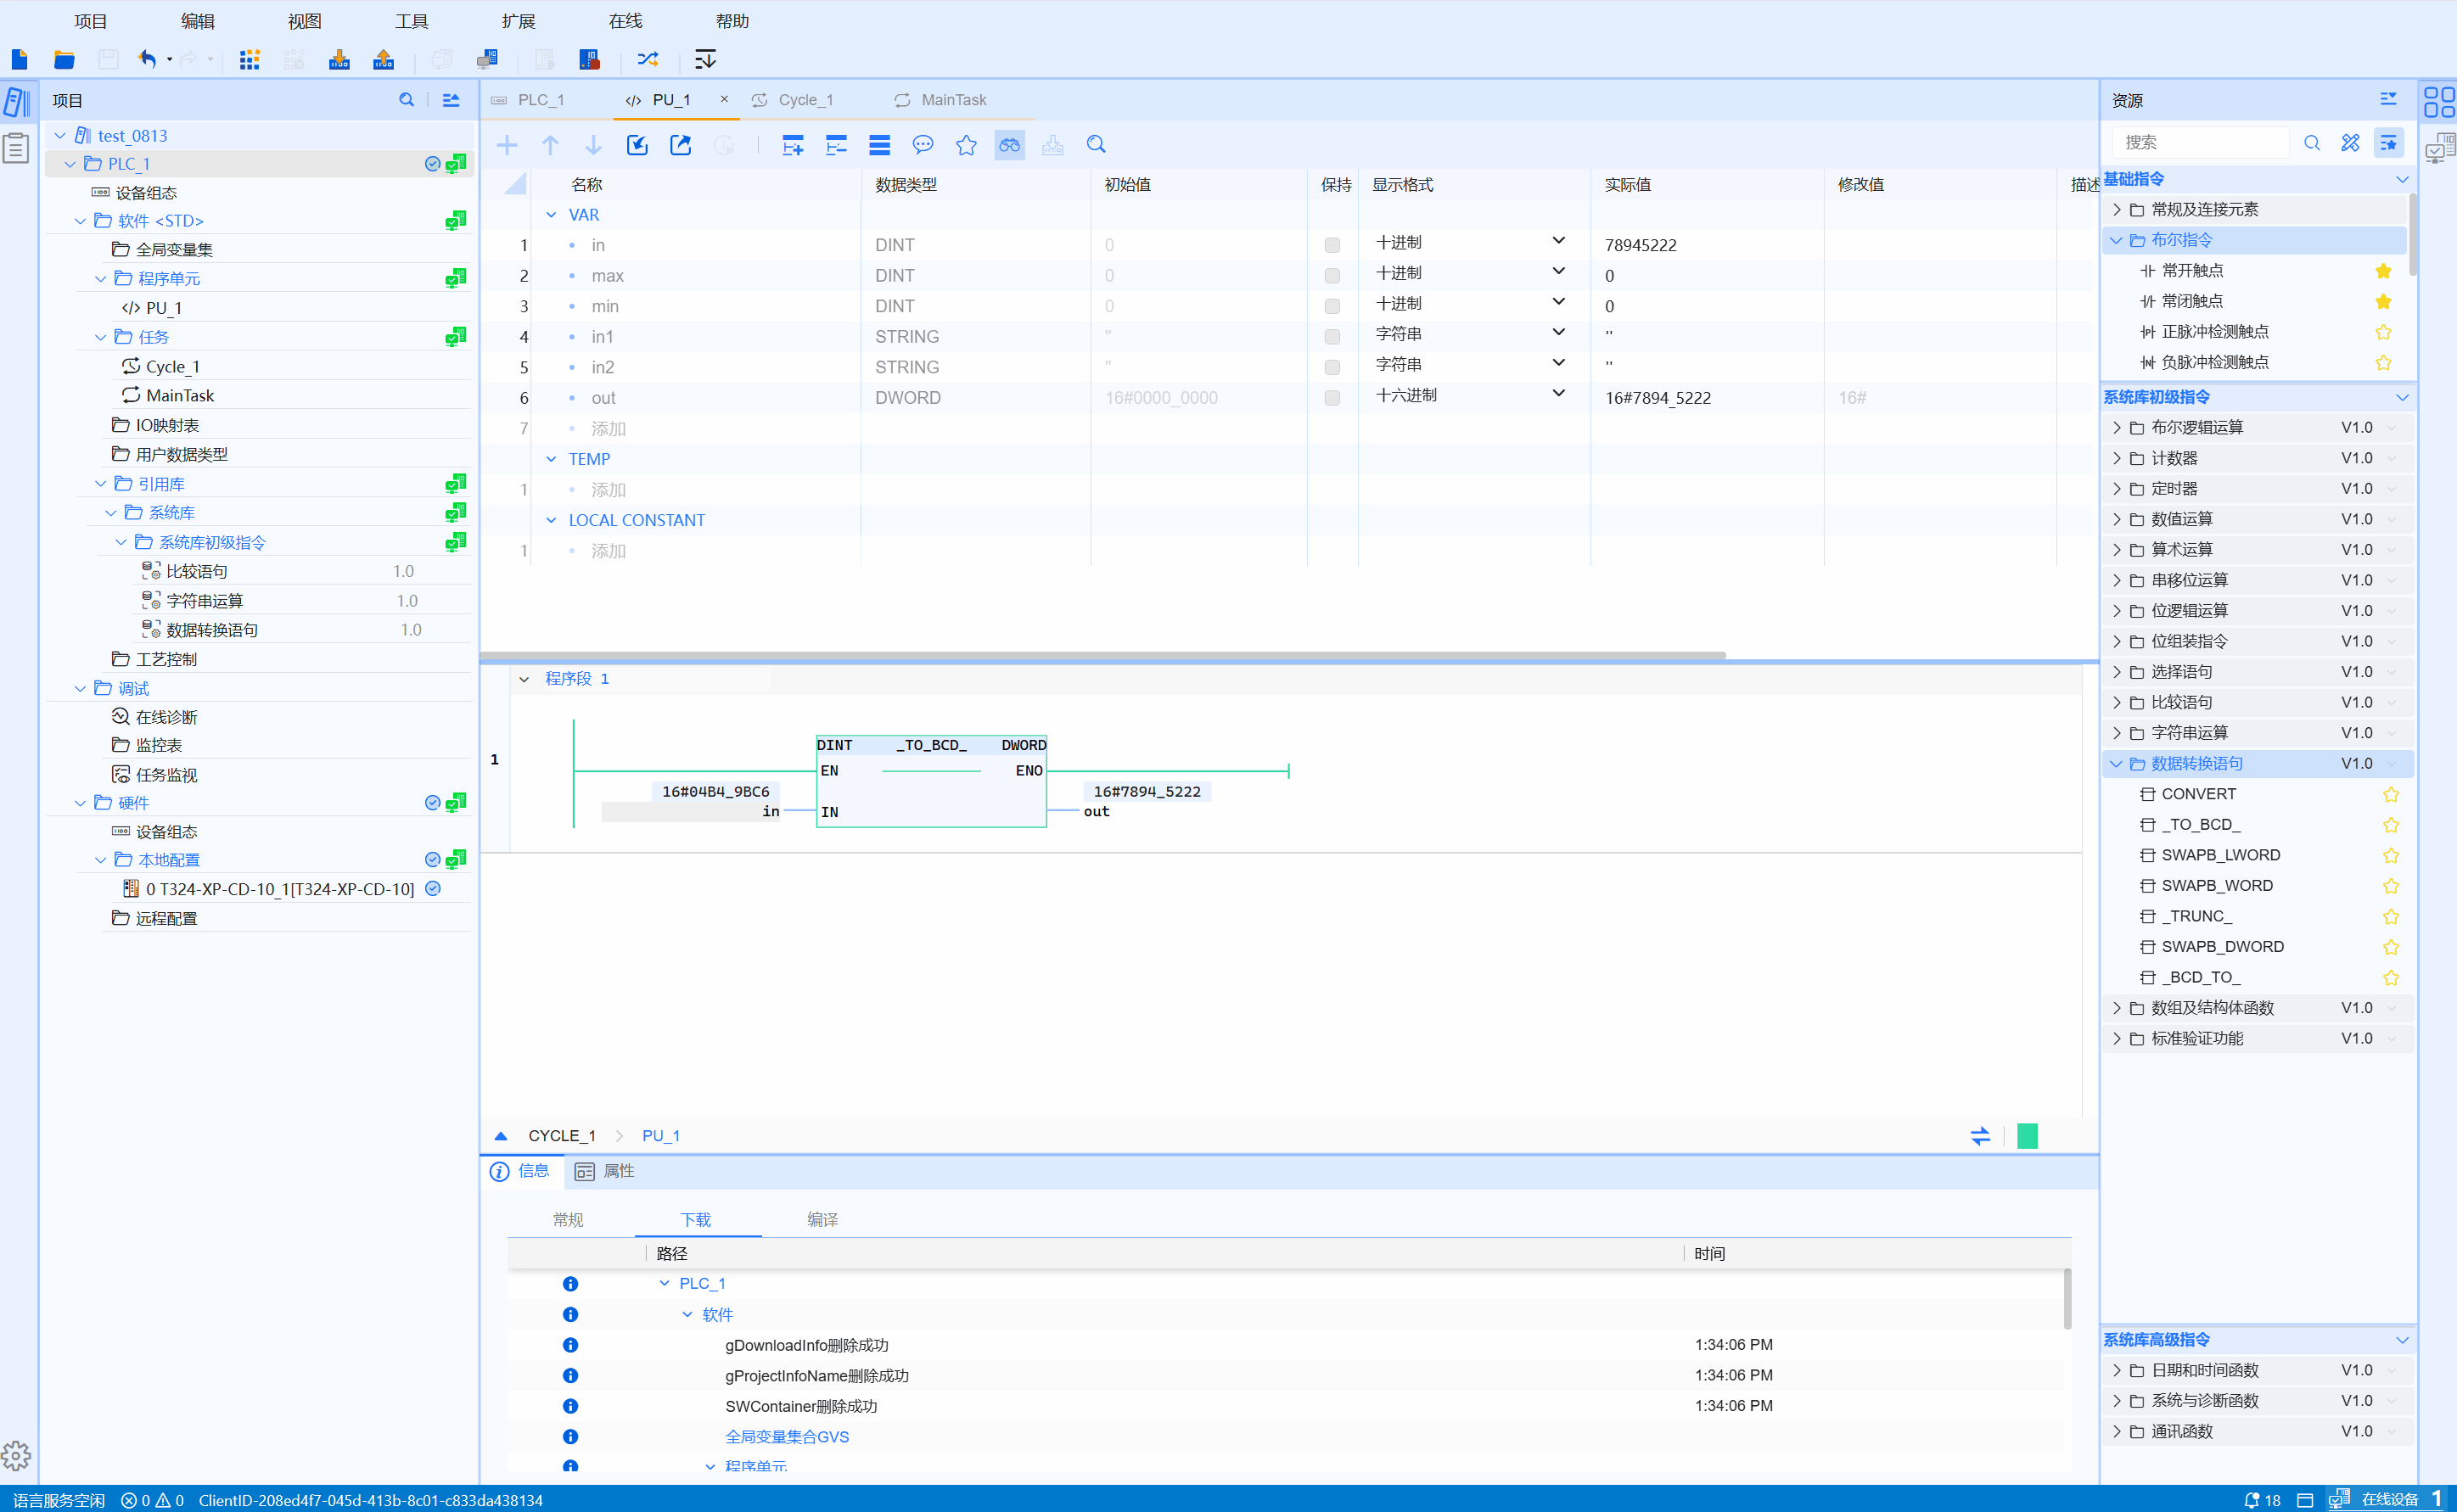Screen dimensions: 2457x1512
Task: Favorite the _TO_BCD_ instruction star
Action: [2390, 825]
